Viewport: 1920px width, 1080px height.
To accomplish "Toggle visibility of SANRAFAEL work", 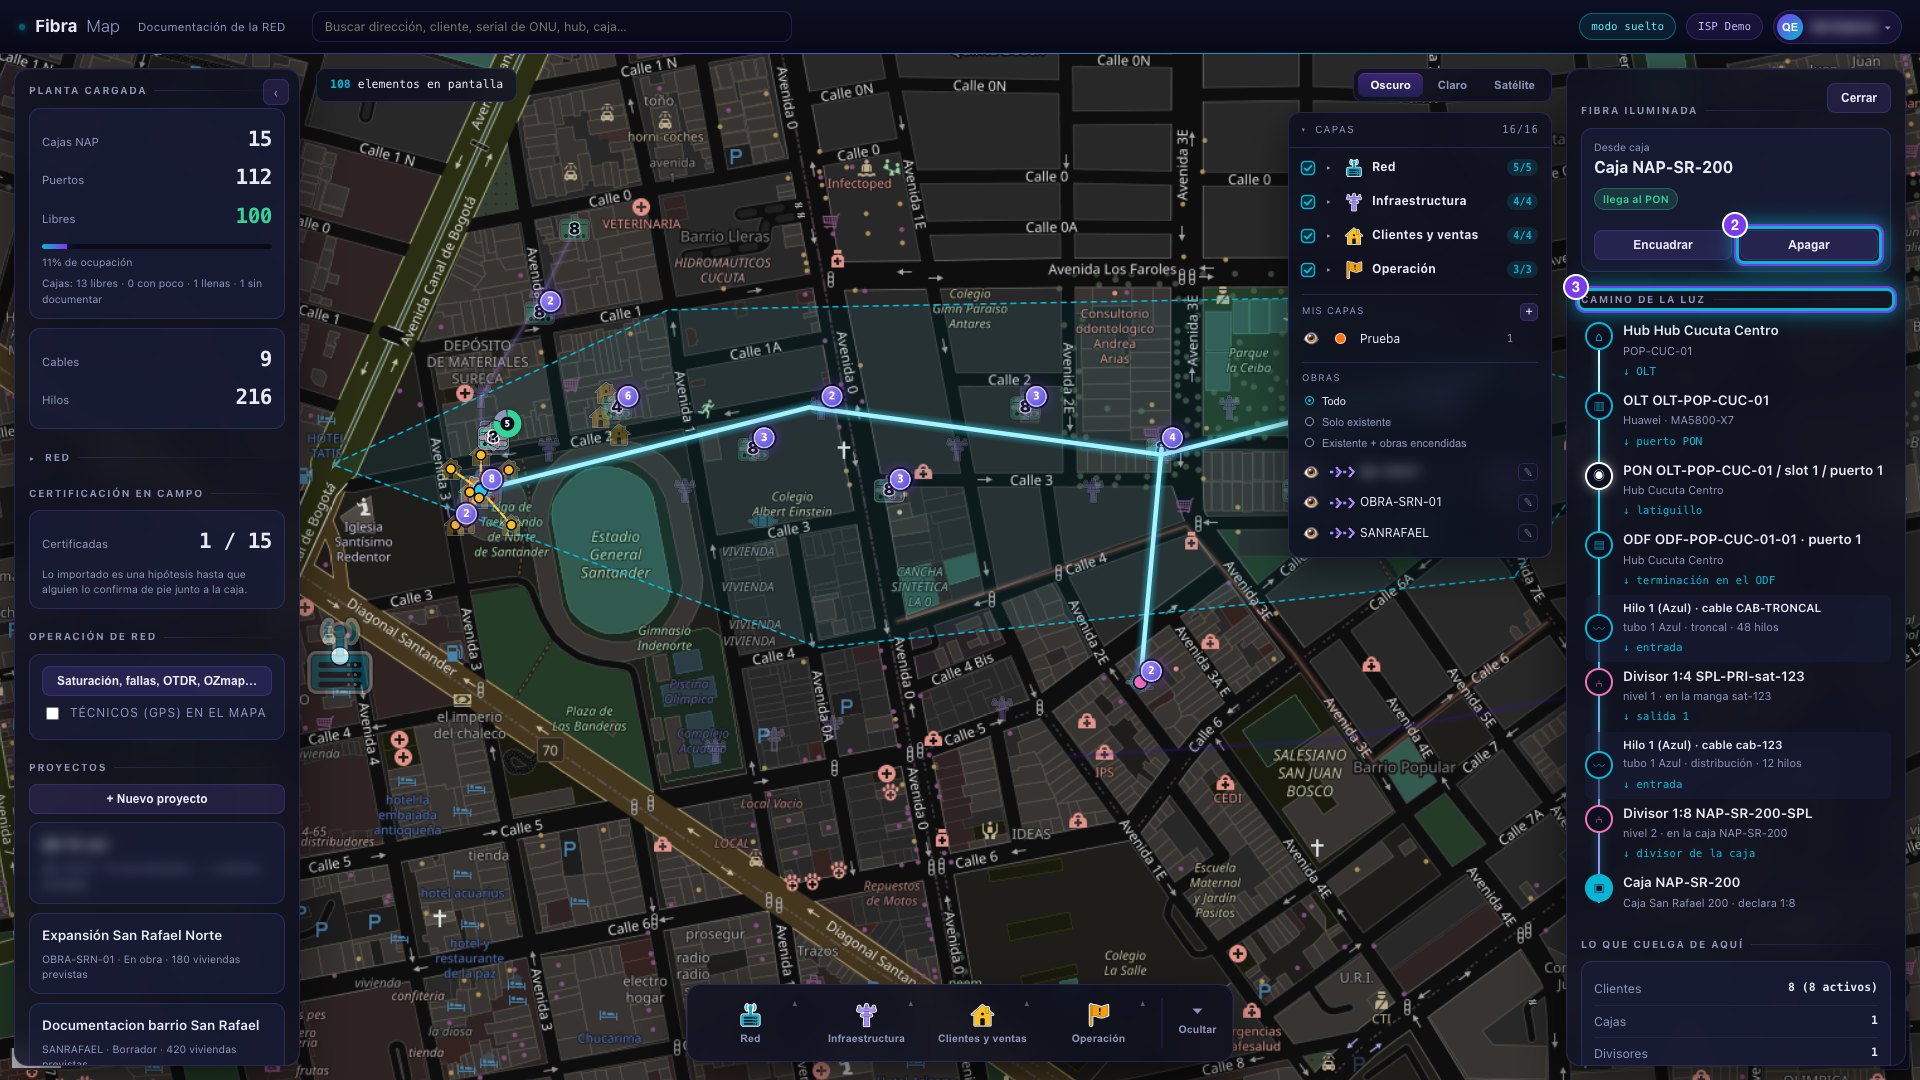I will tap(1311, 533).
